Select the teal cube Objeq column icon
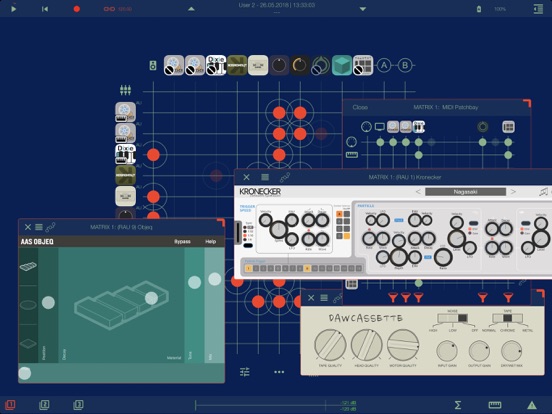This screenshot has width=552, height=414. [342, 65]
